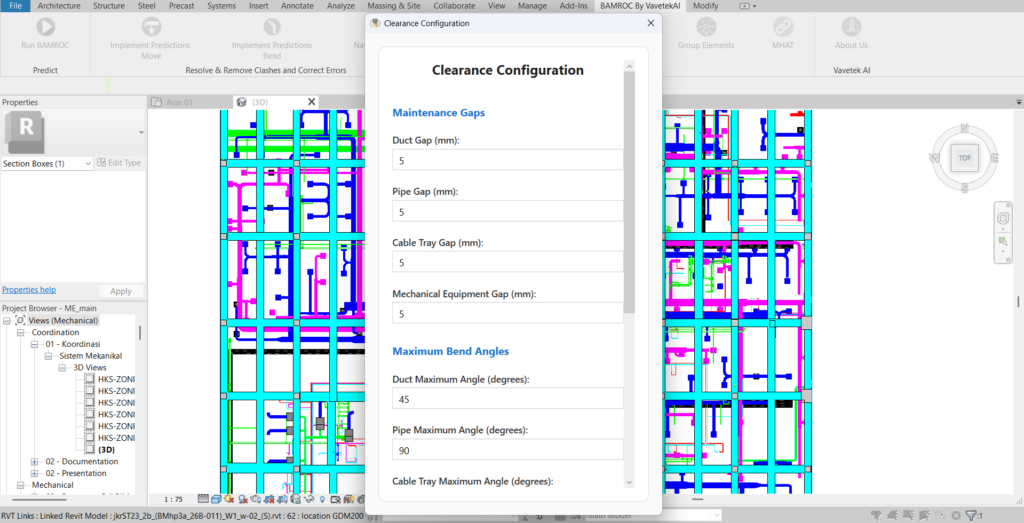Open the Systems ribbon tab

(221, 6)
